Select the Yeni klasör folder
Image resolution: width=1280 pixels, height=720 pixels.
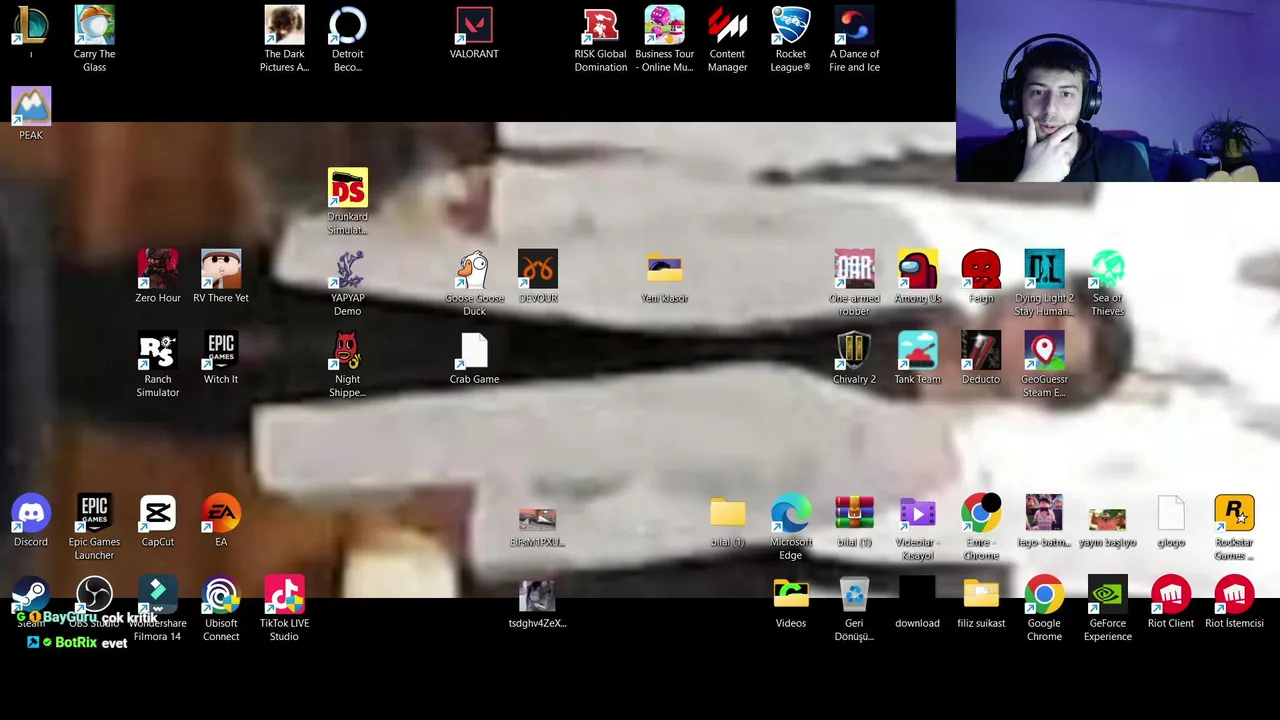[664, 277]
